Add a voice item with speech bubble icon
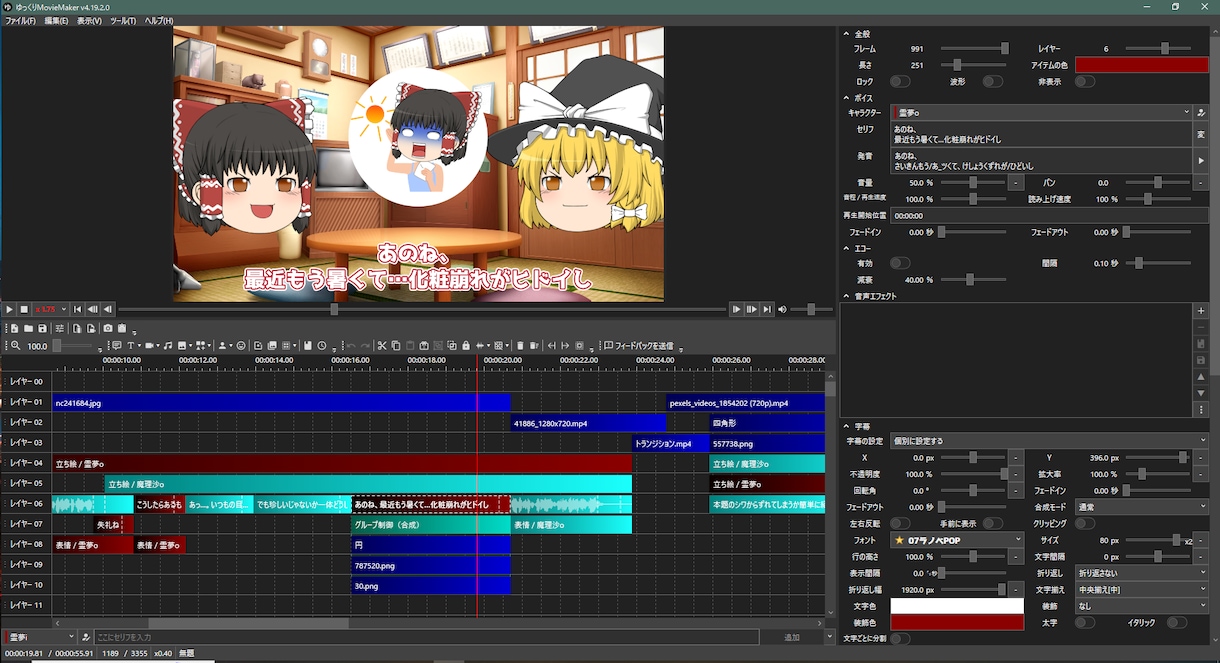Viewport: 1220px width, 663px height. [116, 345]
